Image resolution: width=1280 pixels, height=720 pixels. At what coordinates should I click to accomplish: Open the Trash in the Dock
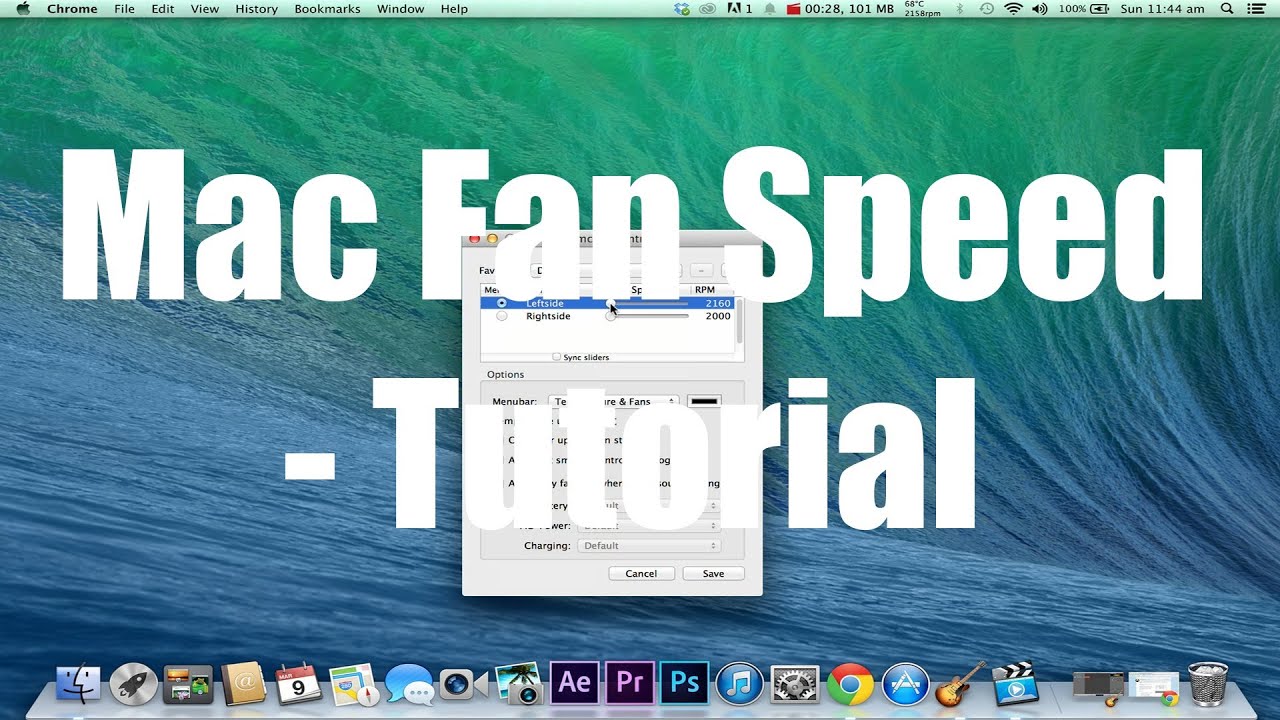(1208, 684)
